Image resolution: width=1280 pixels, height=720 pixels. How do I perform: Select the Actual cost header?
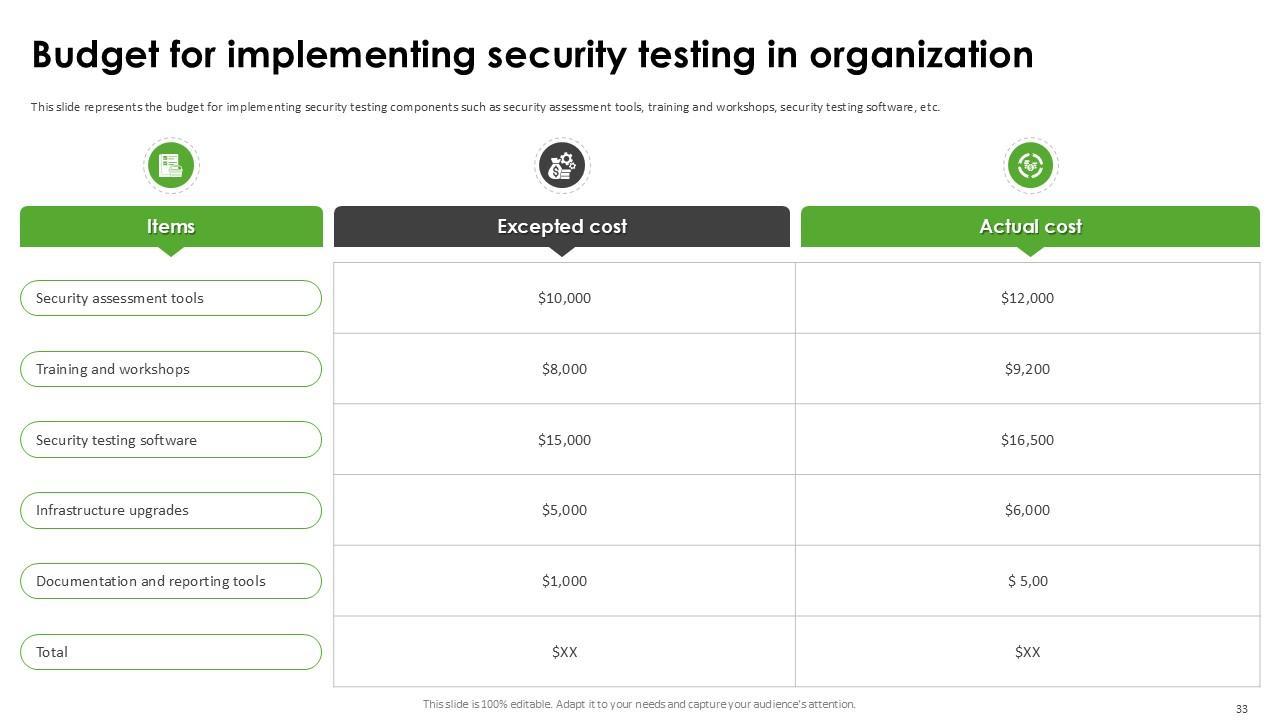1030,227
